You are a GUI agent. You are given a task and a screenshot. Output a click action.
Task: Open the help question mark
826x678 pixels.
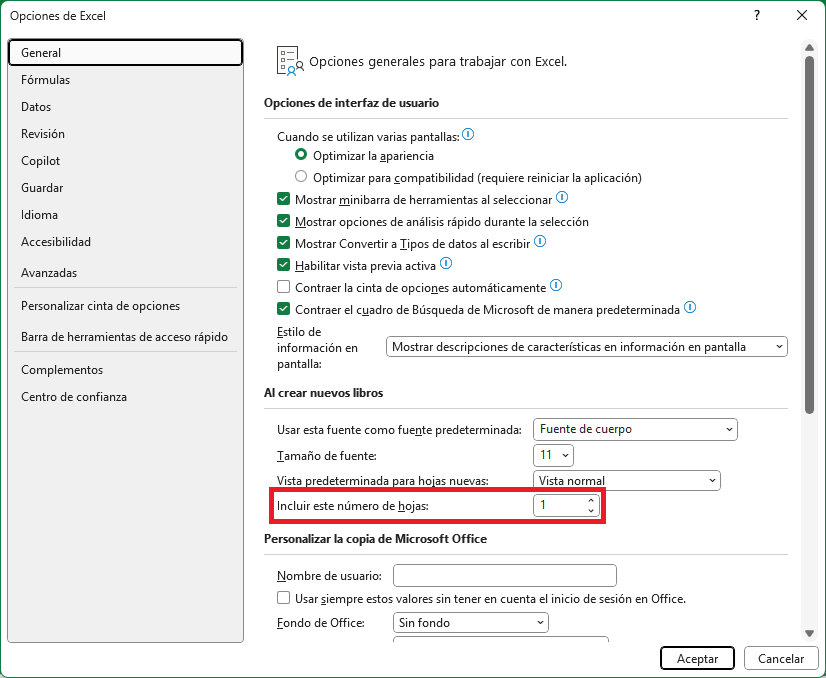click(x=757, y=15)
